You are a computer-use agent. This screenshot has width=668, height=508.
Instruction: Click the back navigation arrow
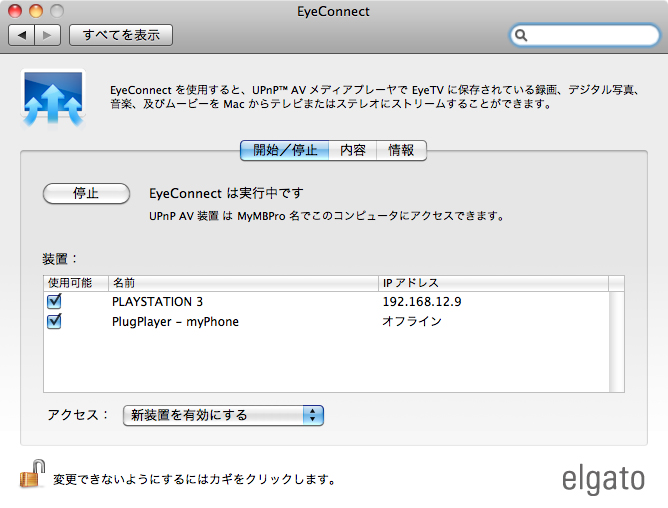pos(22,35)
